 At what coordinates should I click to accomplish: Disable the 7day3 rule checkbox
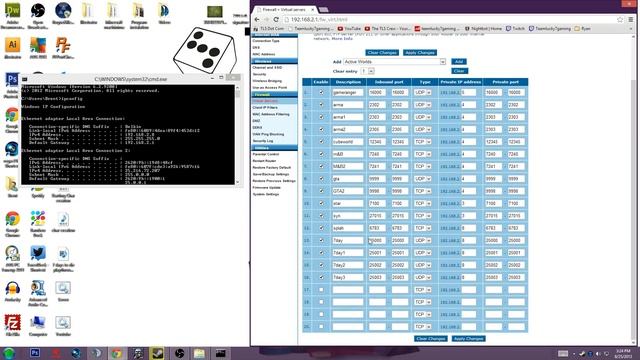point(321,278)
